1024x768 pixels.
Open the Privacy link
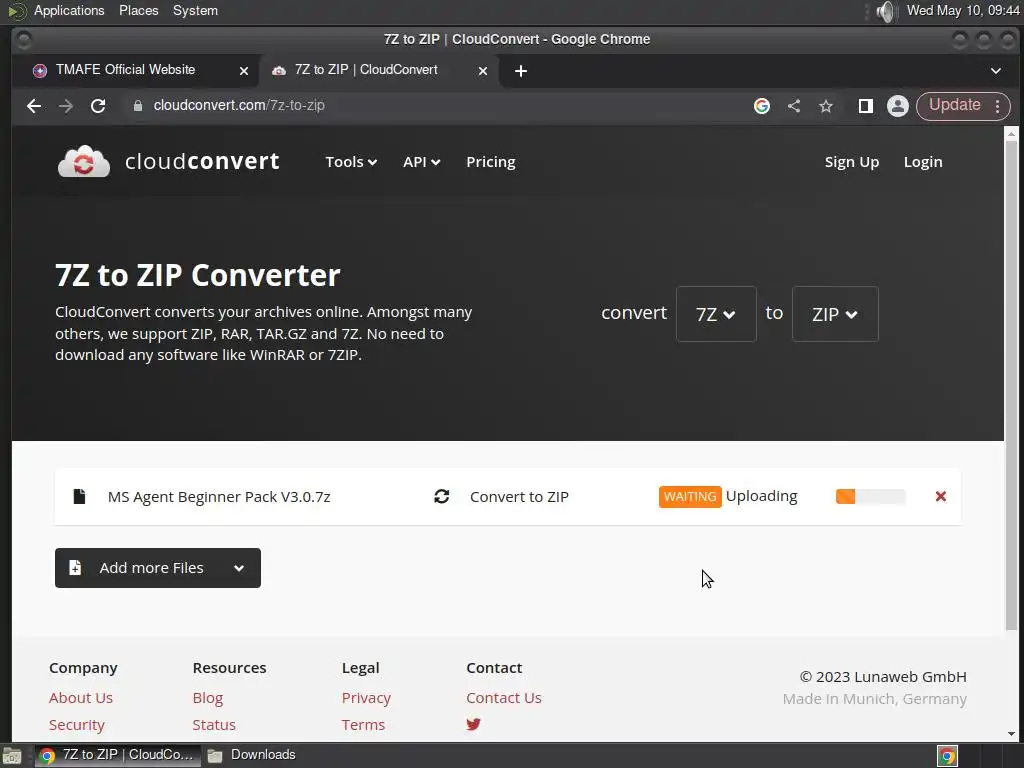point(366,697)
